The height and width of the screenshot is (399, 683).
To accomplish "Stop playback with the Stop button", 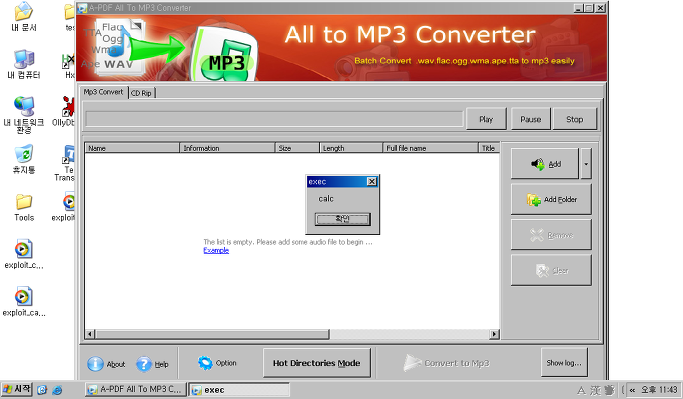I will coord(575,119).
